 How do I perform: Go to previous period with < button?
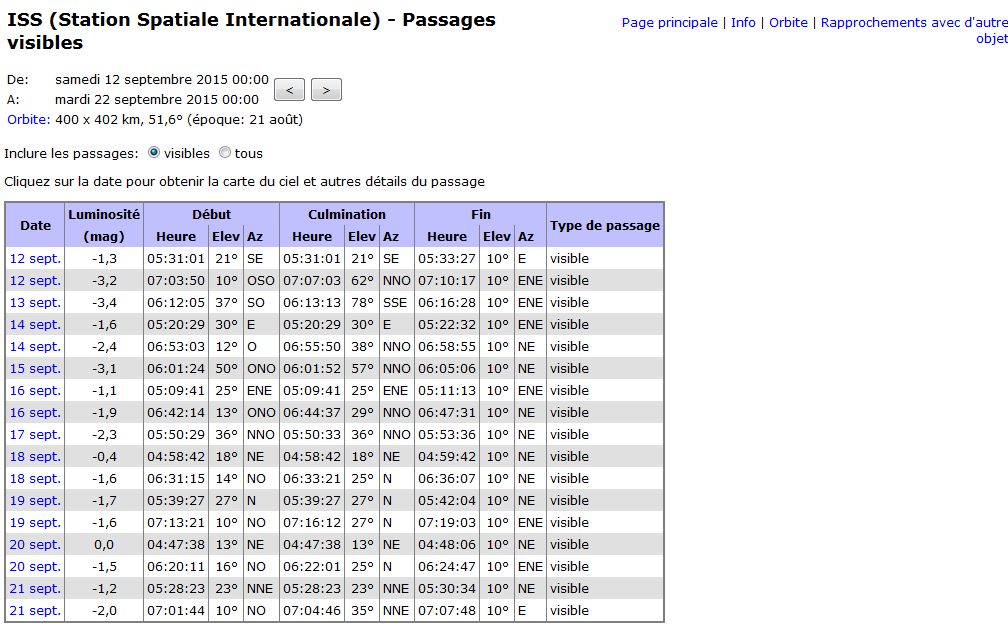click(x=289, y=90)
